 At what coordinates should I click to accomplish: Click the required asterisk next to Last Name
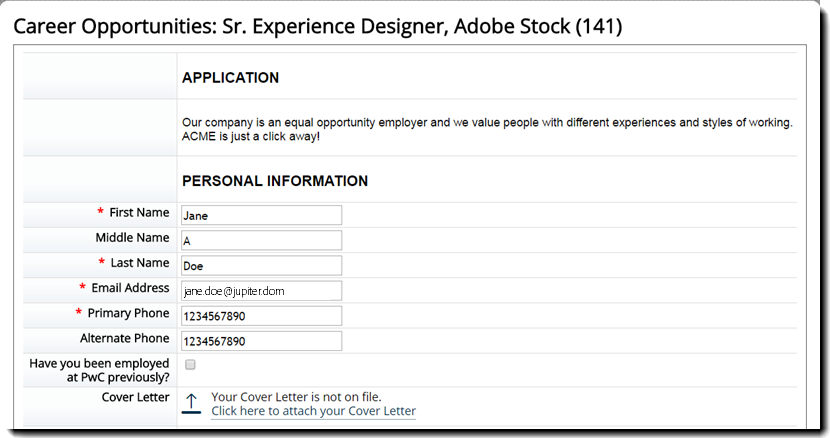pyautogui.click(x=100, y=263)
